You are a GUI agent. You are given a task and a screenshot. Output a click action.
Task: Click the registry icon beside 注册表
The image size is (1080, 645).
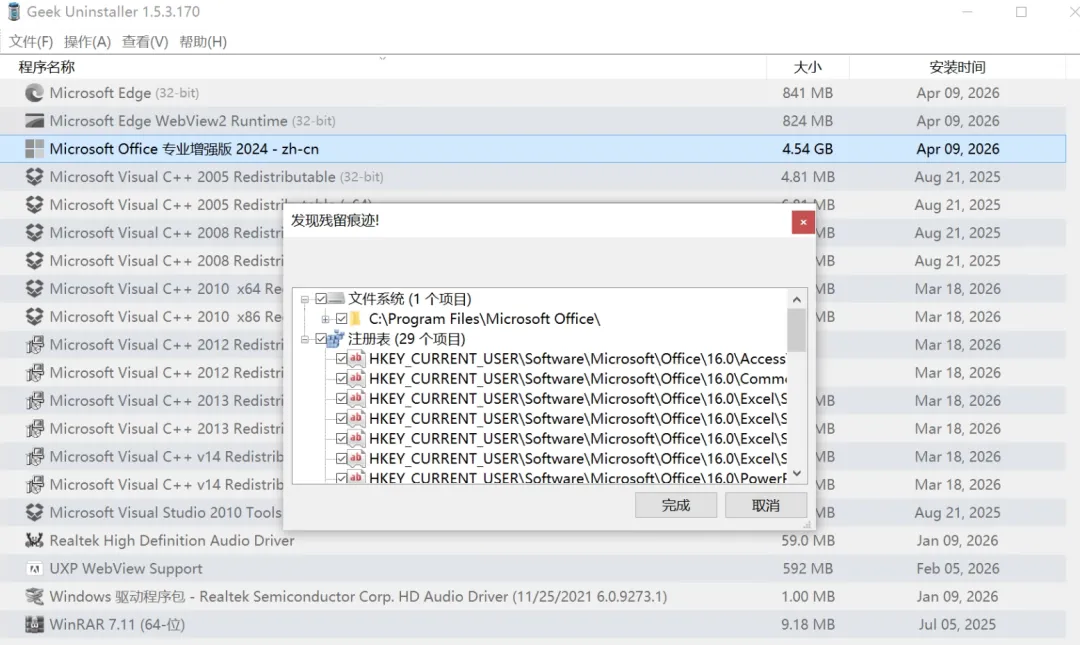click(337, 339)
